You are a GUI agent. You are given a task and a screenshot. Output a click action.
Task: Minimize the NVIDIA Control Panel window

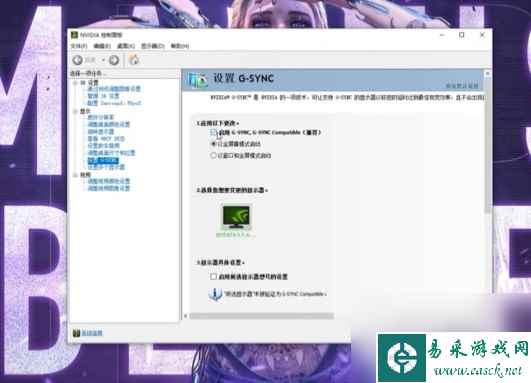pyautogui.click(x=442, y=35)
